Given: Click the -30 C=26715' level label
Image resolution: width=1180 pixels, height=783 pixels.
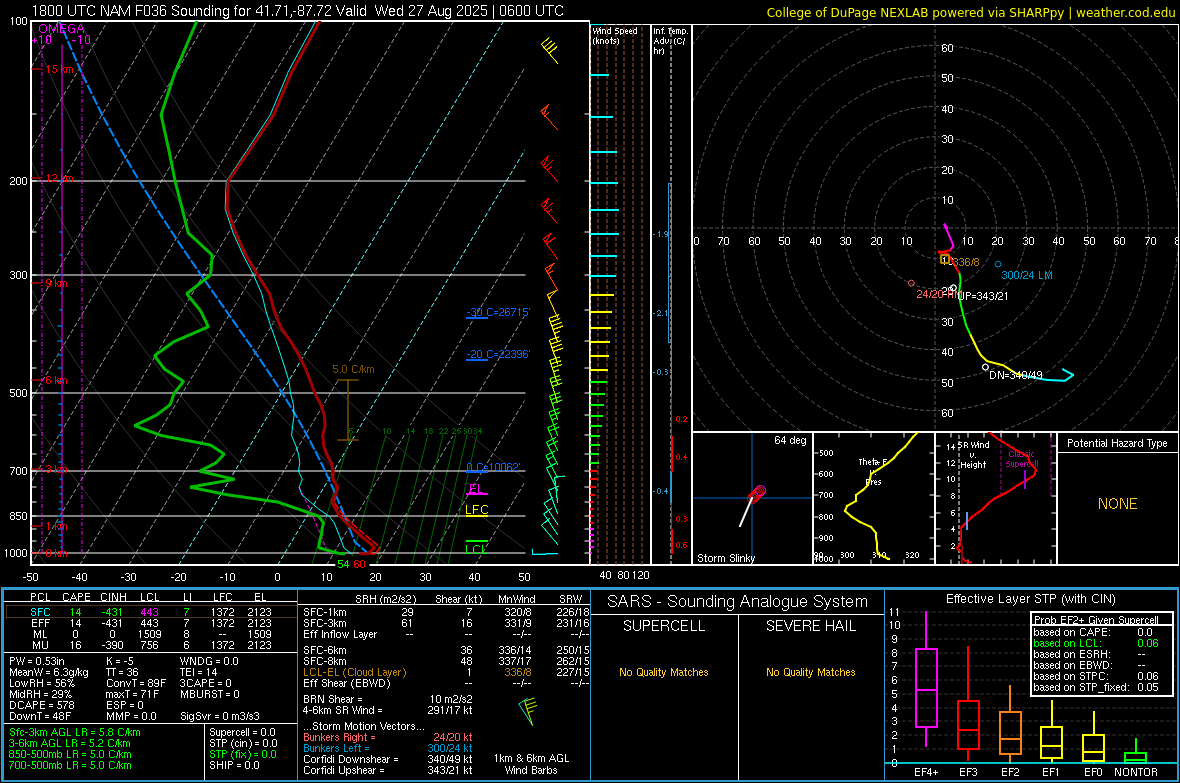Looking at the screenshot, I should pos(498,312).
